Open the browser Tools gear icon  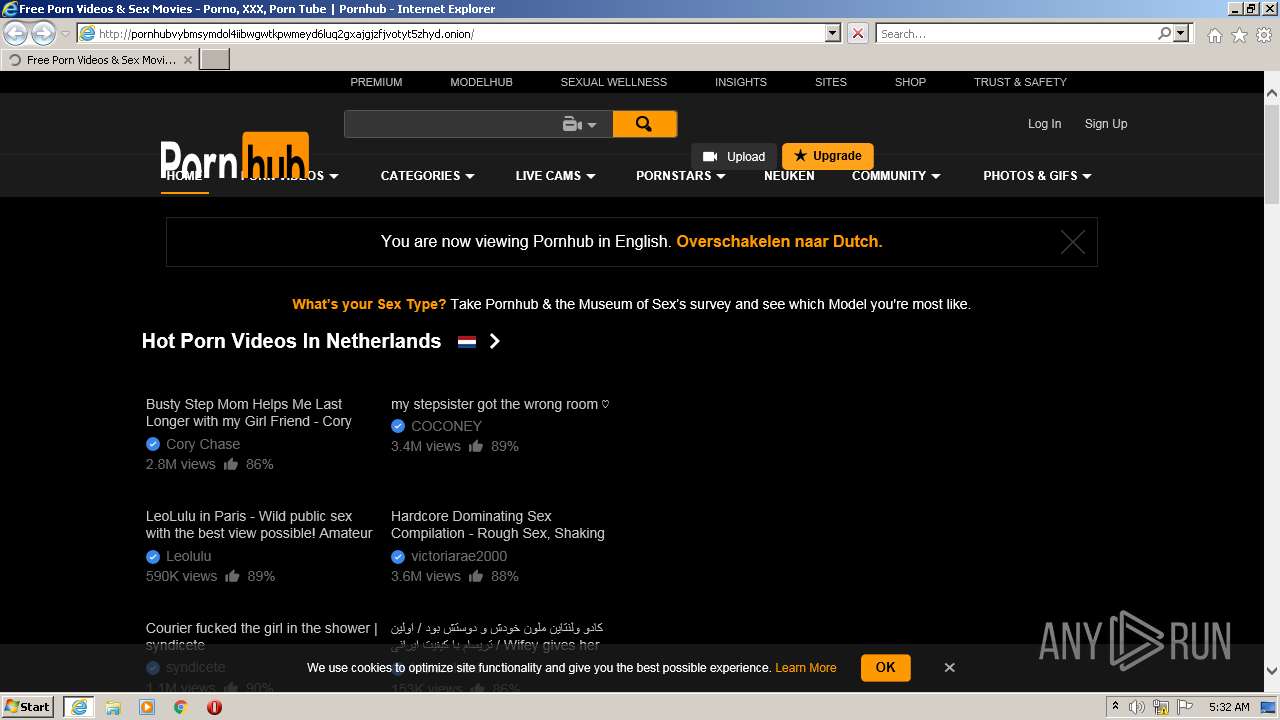click(x=1264, y=34)
